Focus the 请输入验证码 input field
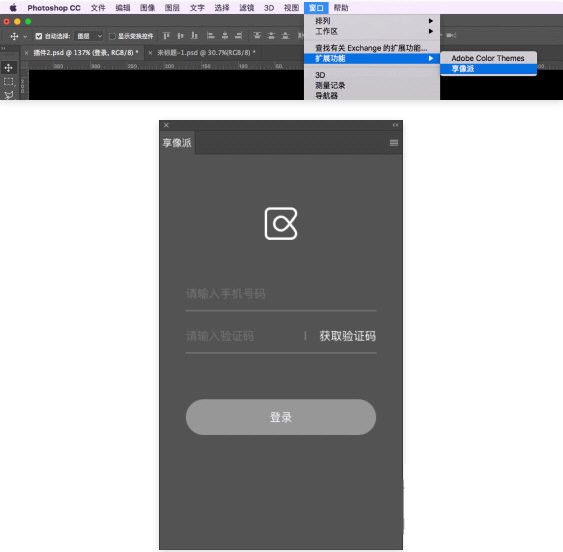Screen dimensions: 563x552 coord(243,337)
